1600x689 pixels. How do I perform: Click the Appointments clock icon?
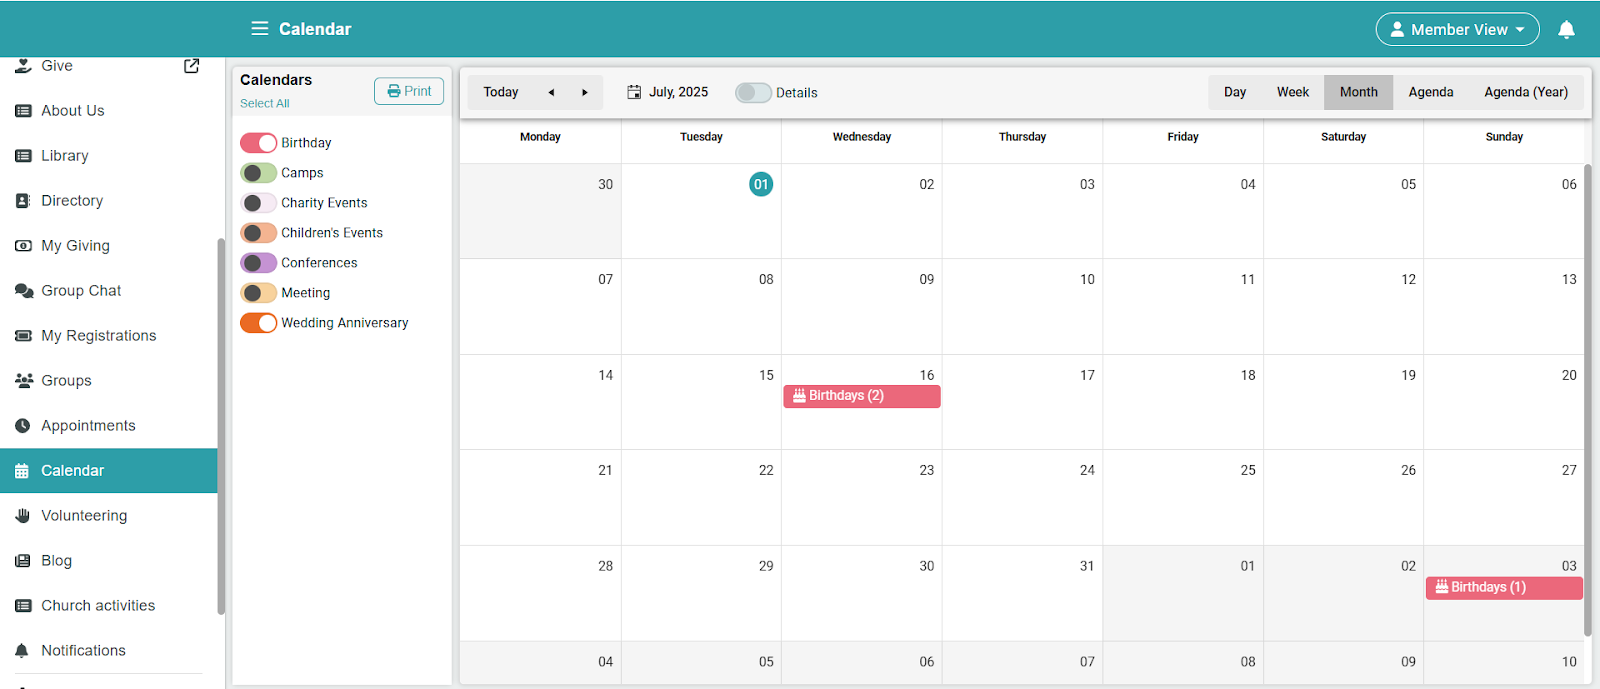[x=23, y=426]
